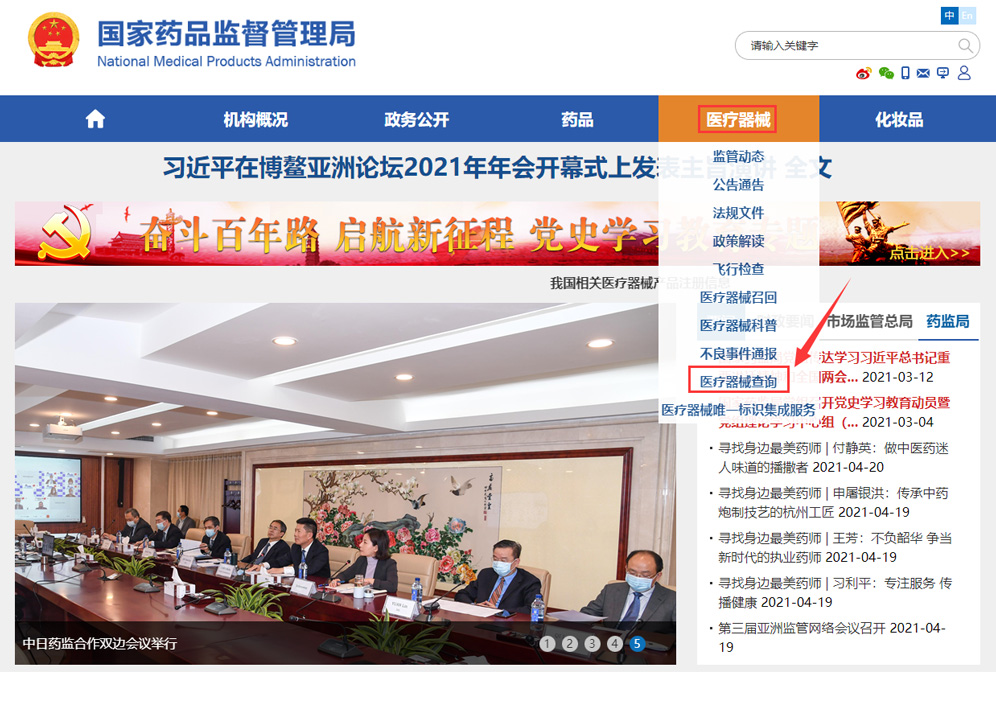996x708 pixels.
Task: Click the email envelope icon
Action: [x=924, y=74]
